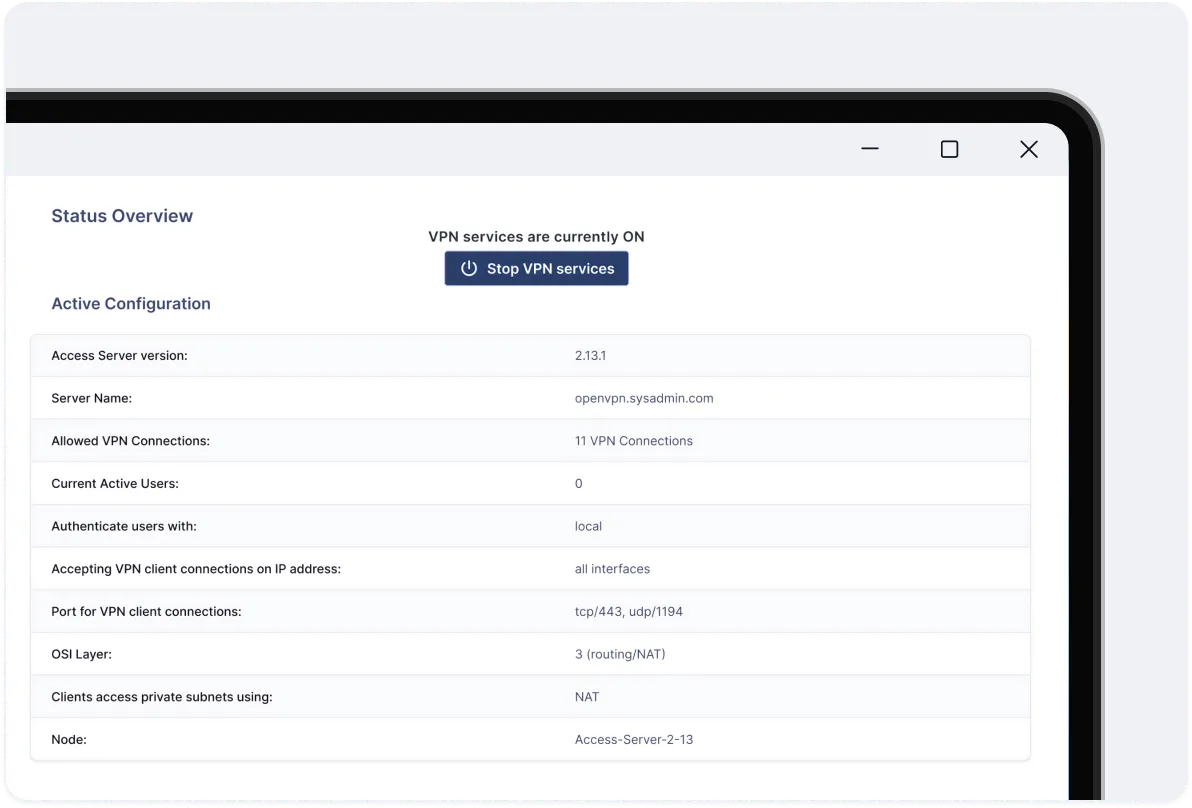
Task: Click the 11 VPN Connections value
Action: (633, 440)
